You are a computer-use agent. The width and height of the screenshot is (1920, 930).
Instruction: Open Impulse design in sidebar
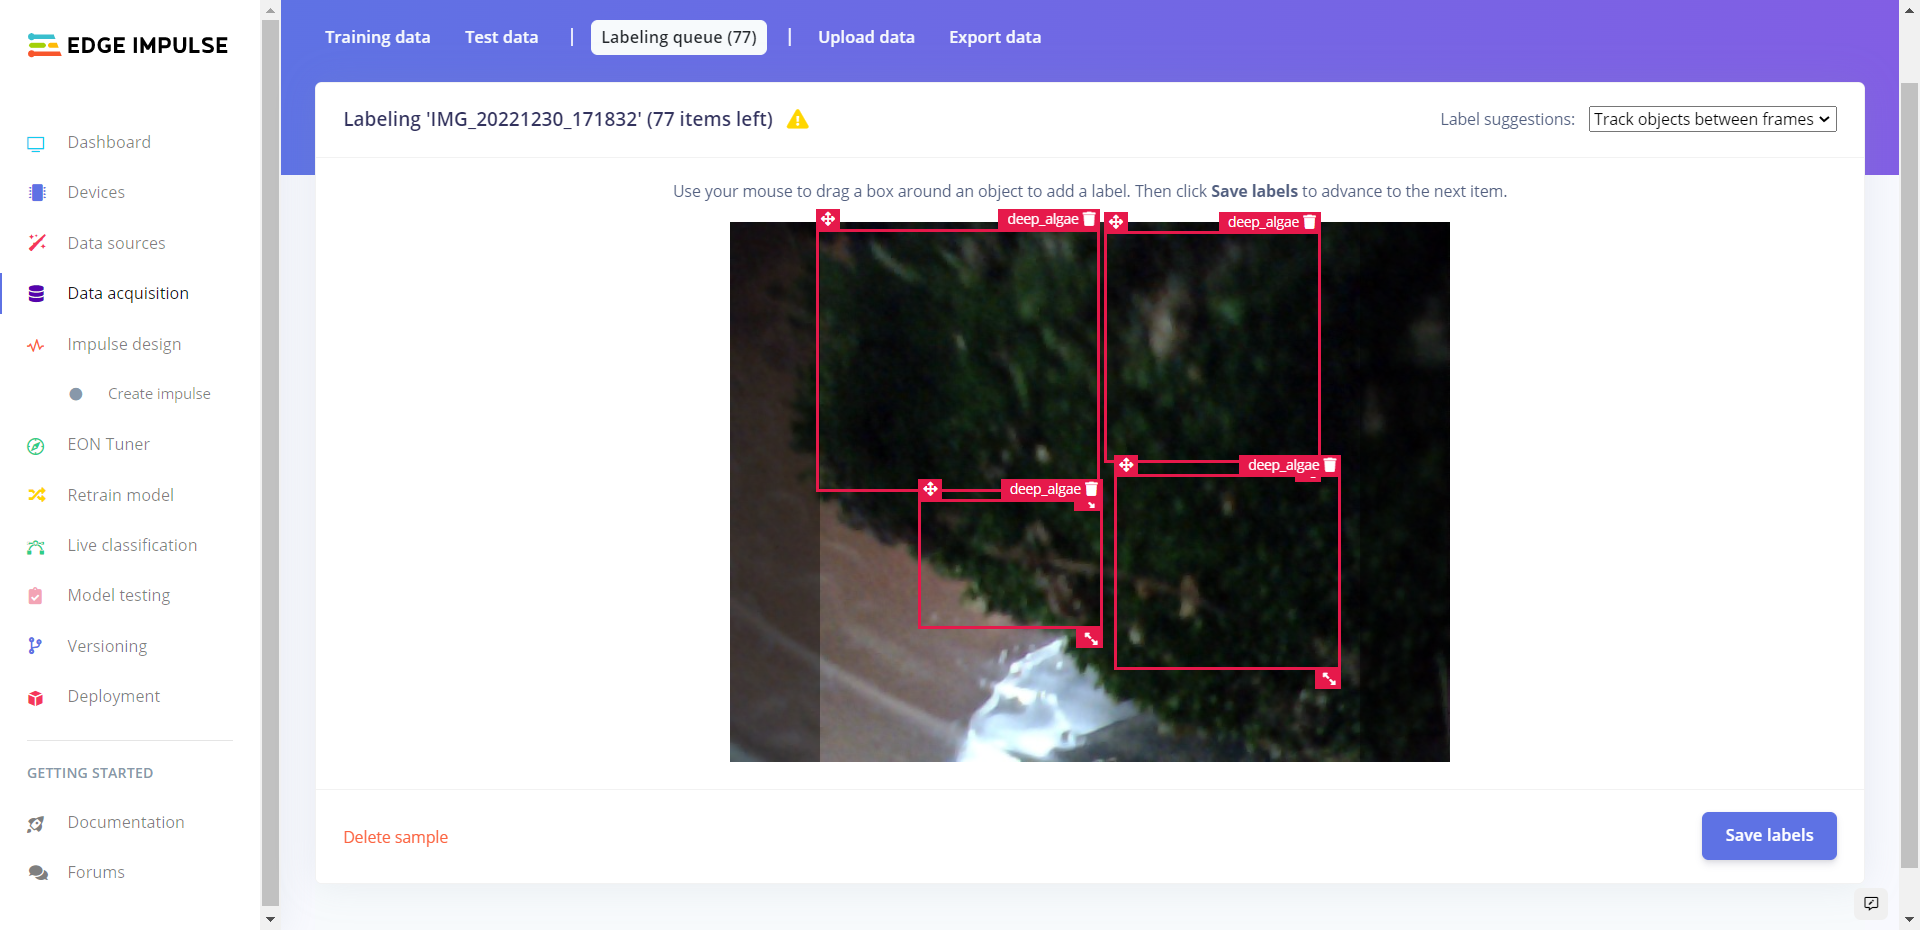(x=124, y=344)
